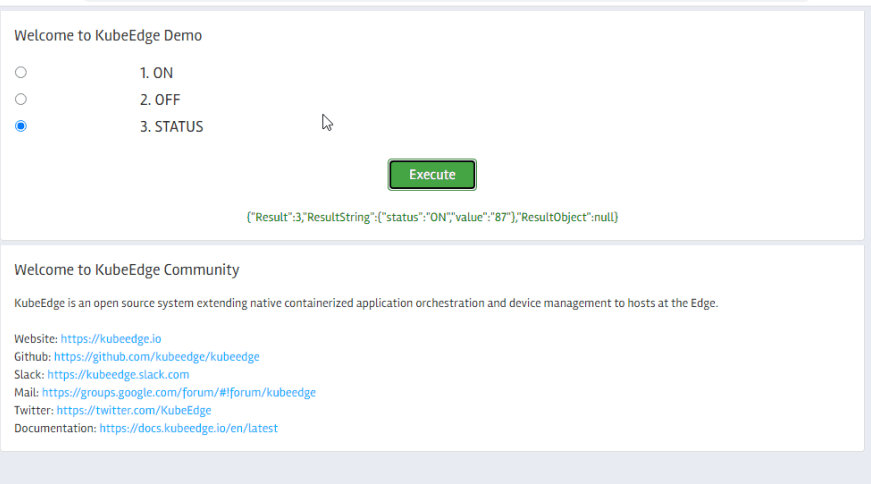Click the KubeEdge open source description paragraph
871x484 pixels.
(366, 303)
